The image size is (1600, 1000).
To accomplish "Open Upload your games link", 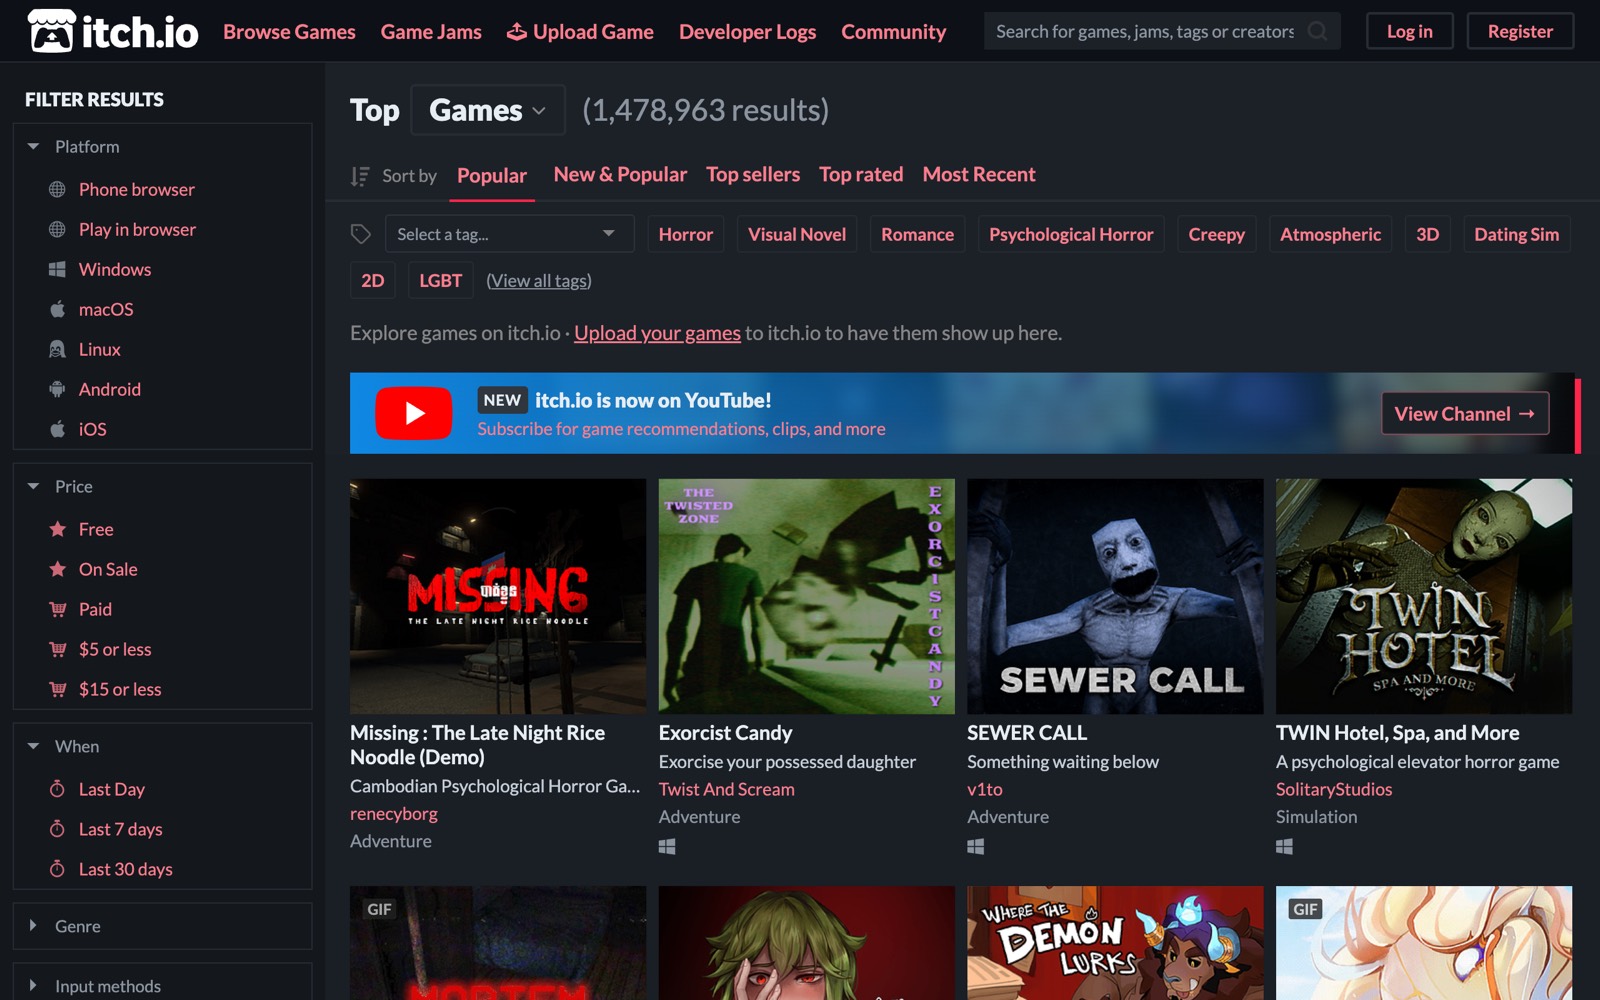I will pyautogui.click(x=657, y=333).
